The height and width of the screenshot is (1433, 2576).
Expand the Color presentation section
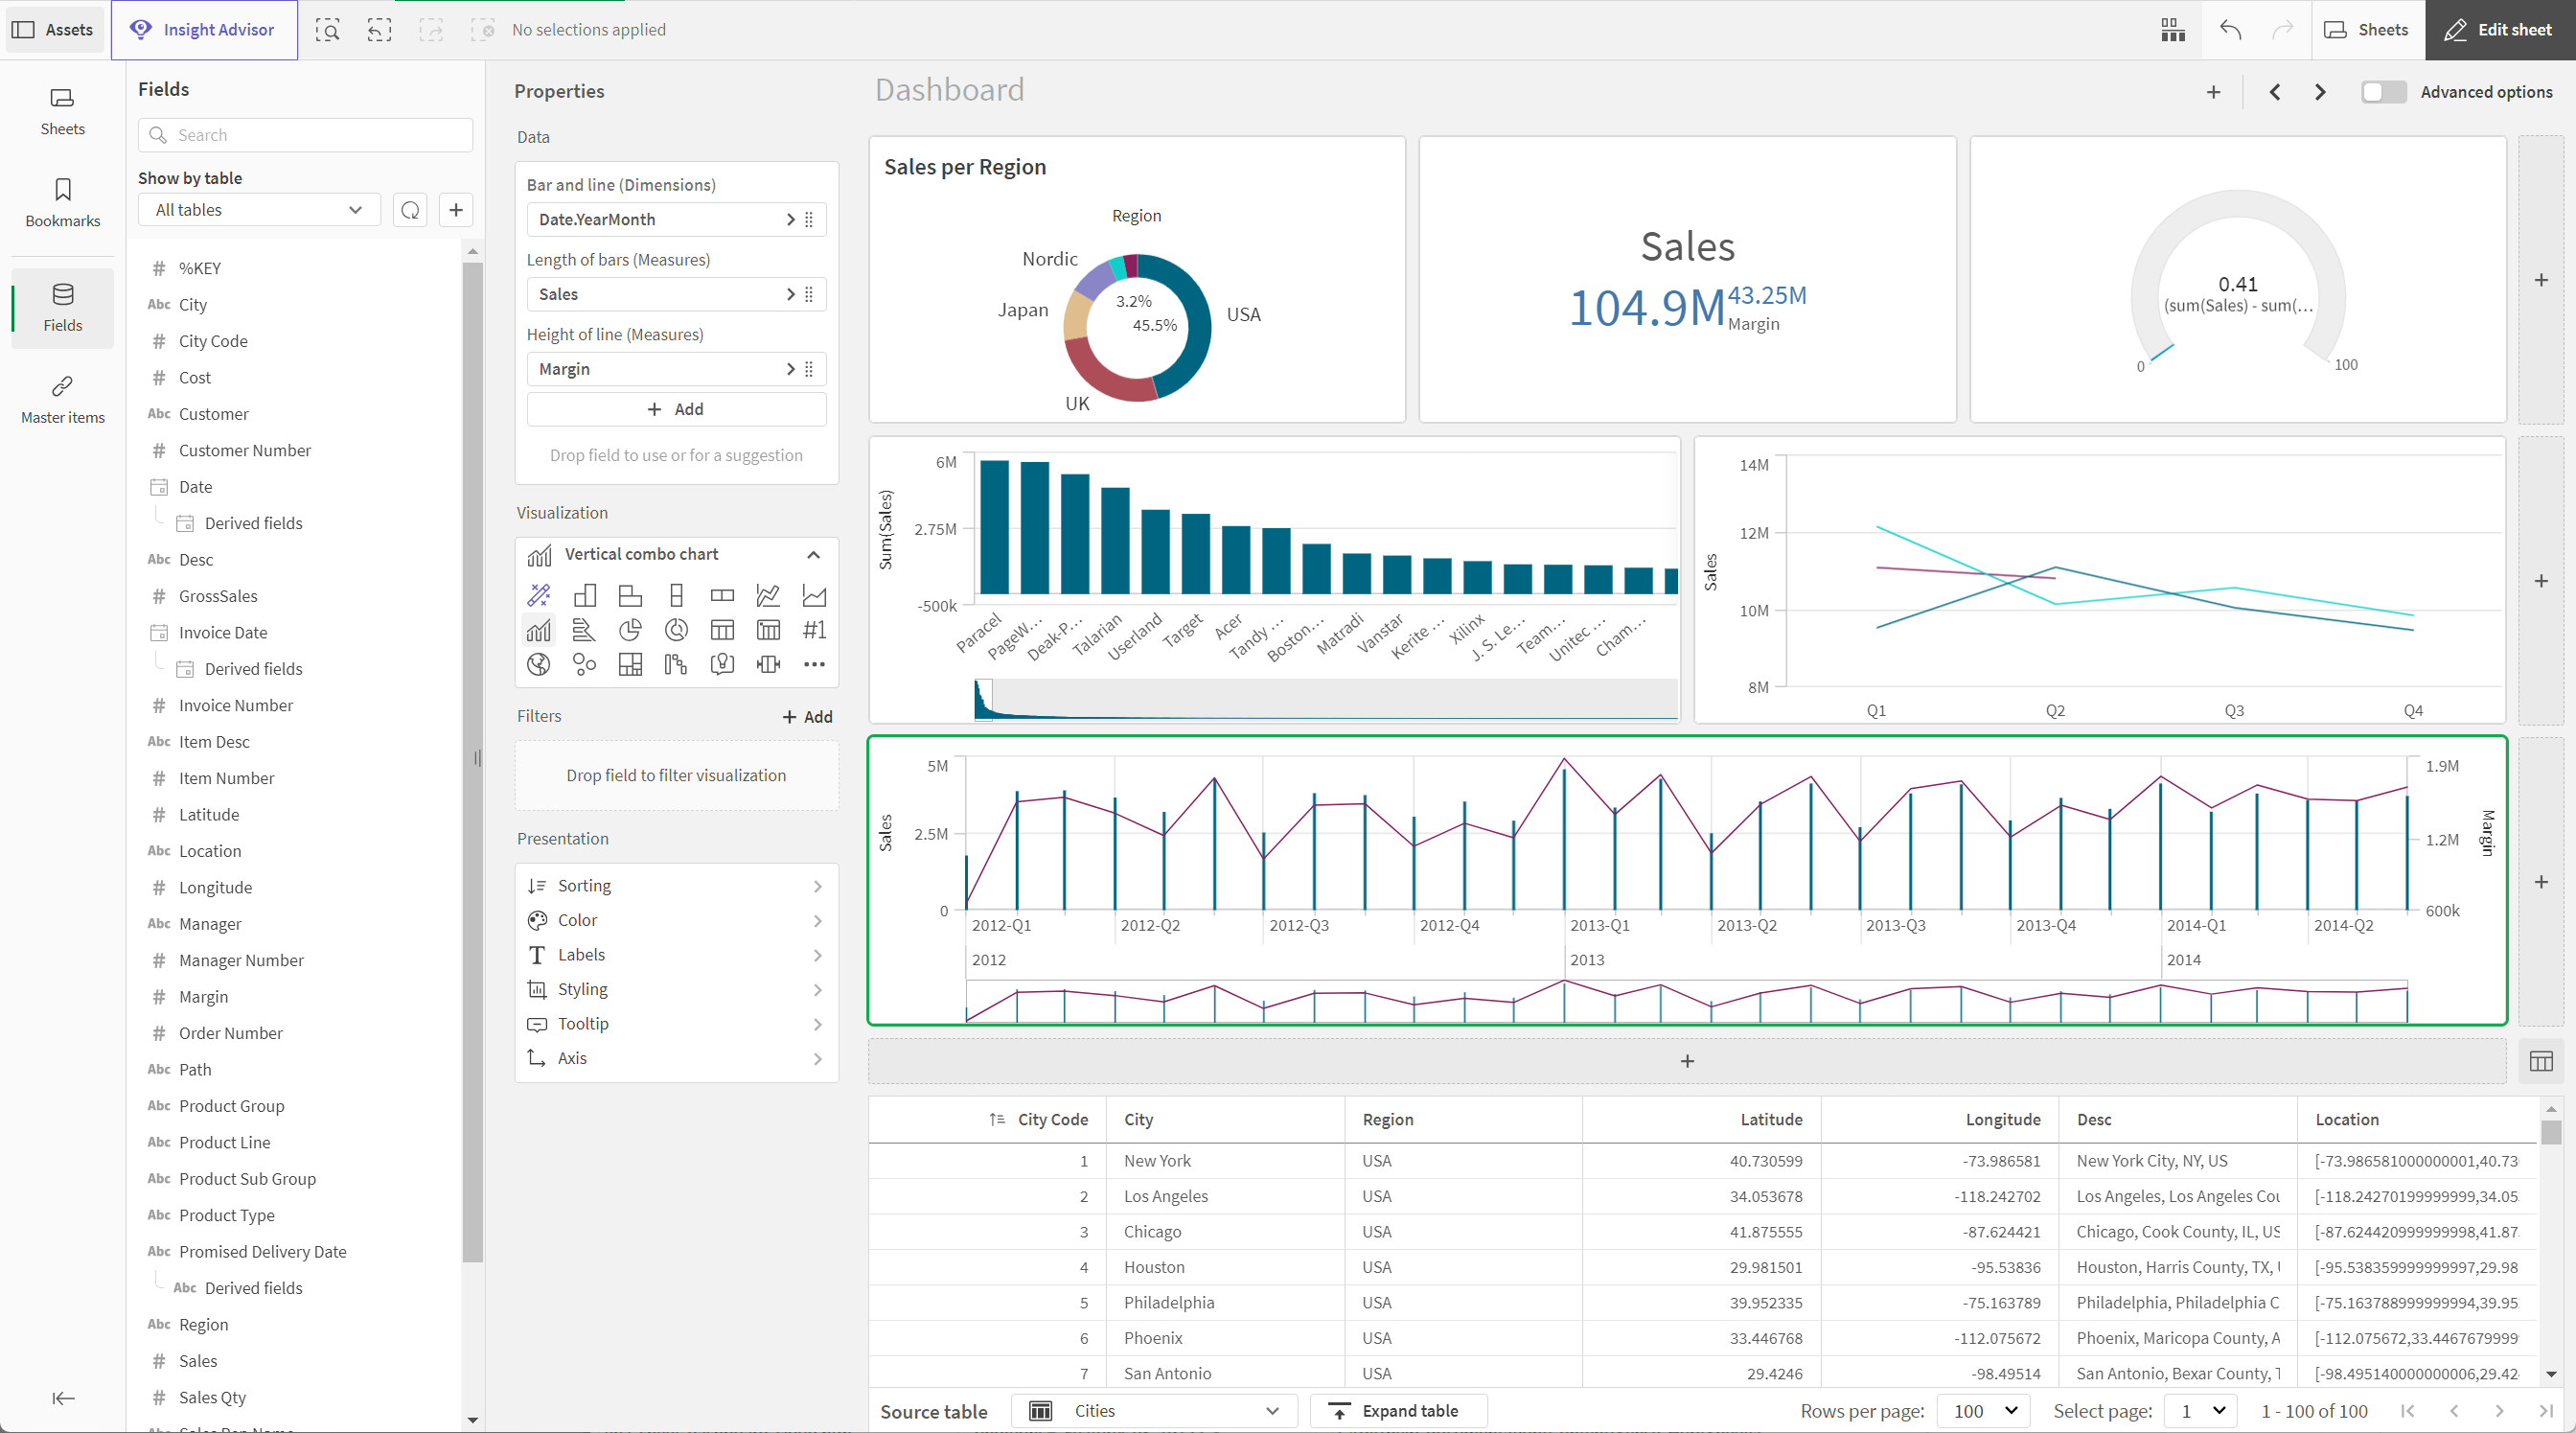tap(678, 919)
